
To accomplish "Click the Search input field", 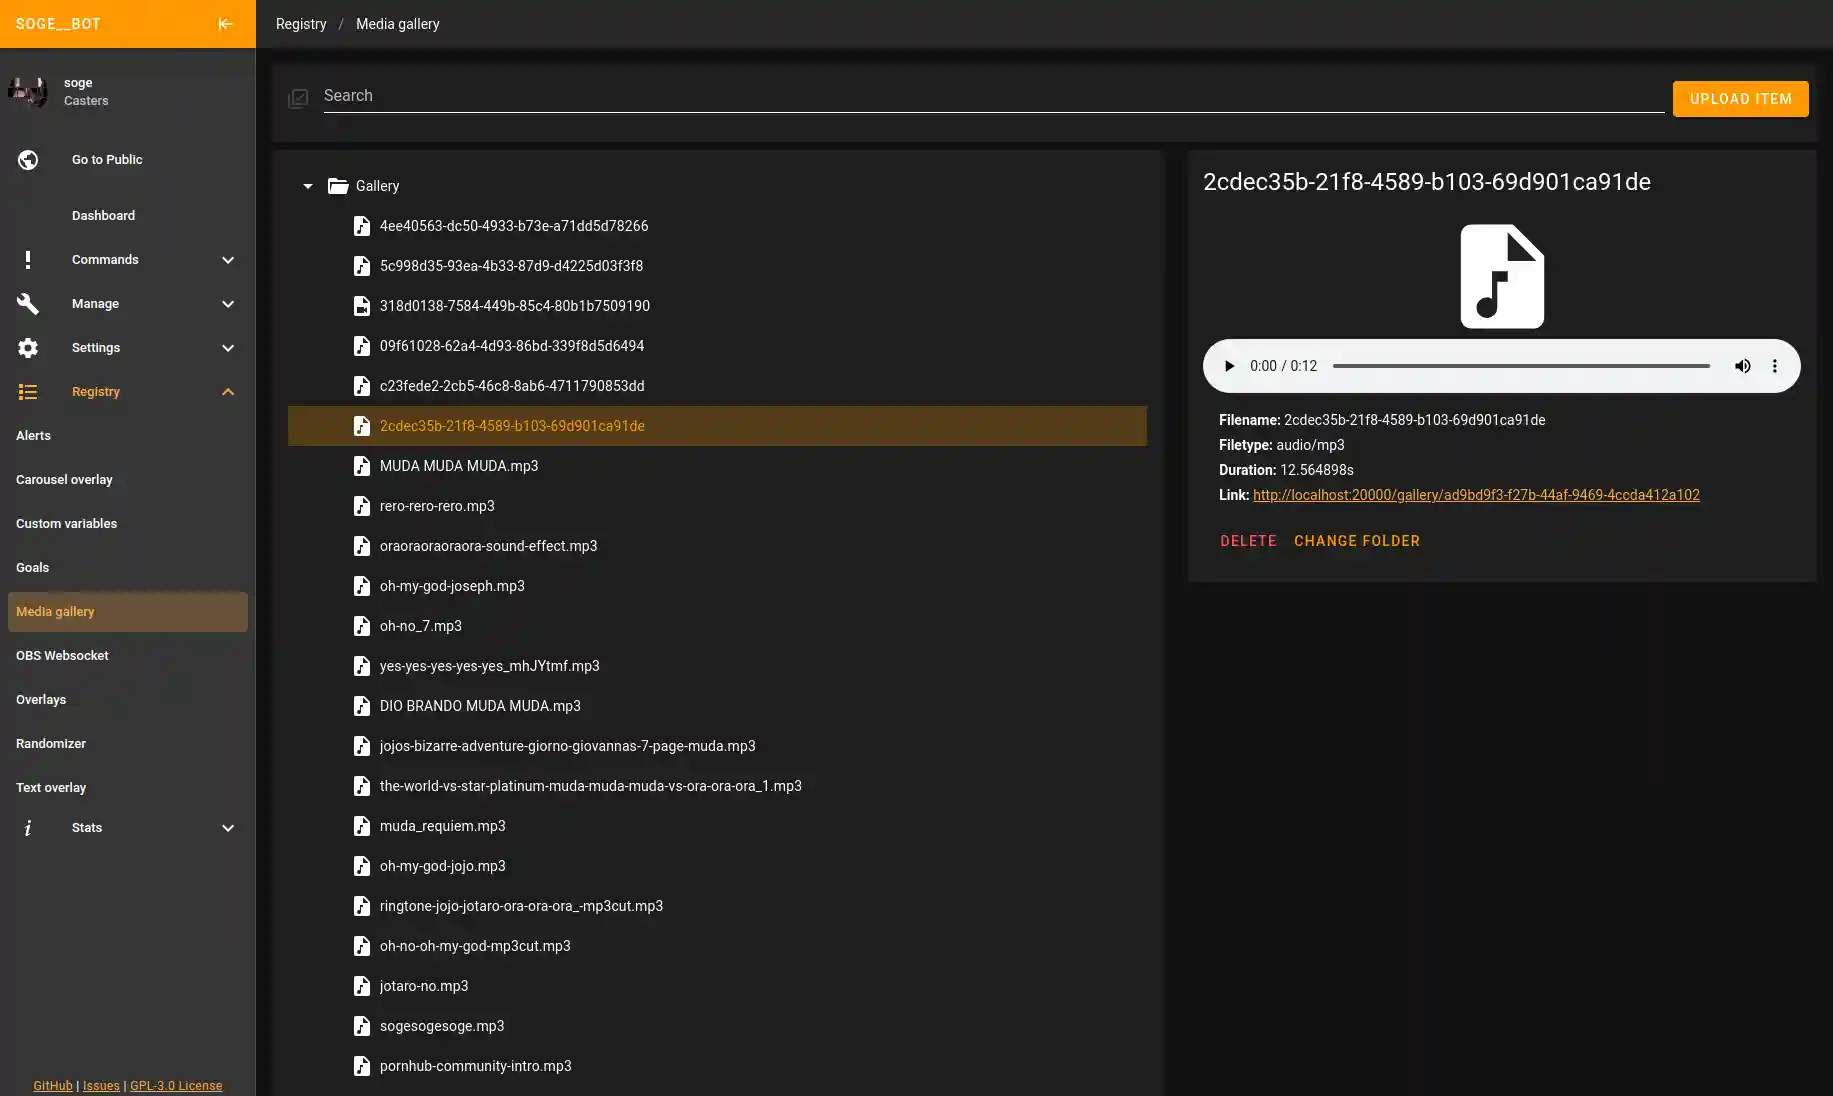I will click(993, 96).
